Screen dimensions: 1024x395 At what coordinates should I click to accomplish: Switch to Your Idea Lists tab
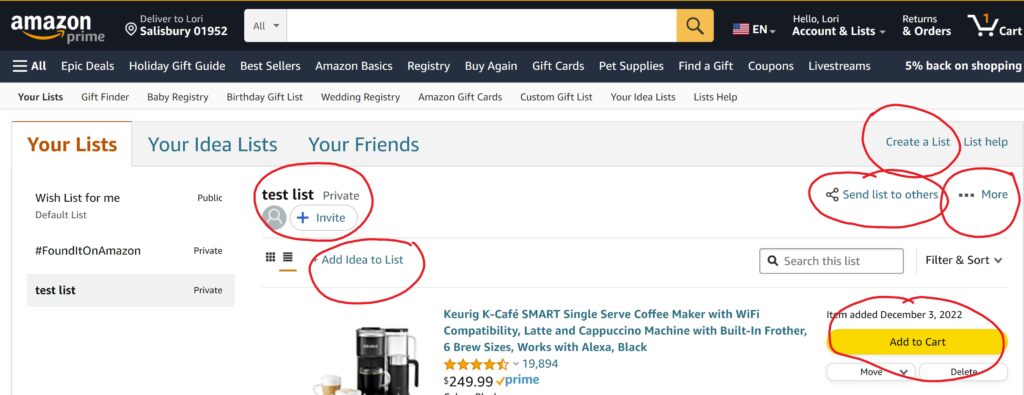(212, 144)
